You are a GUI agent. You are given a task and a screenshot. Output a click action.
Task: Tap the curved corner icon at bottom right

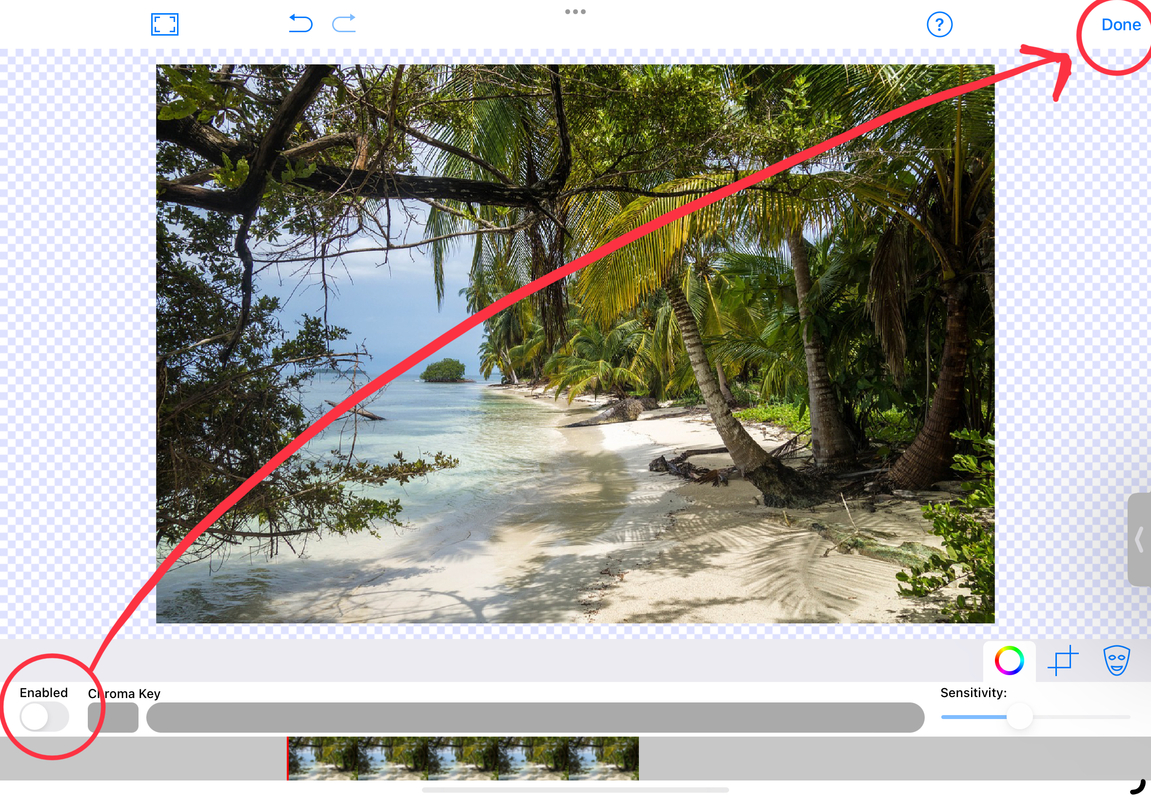click(1139, 786)
